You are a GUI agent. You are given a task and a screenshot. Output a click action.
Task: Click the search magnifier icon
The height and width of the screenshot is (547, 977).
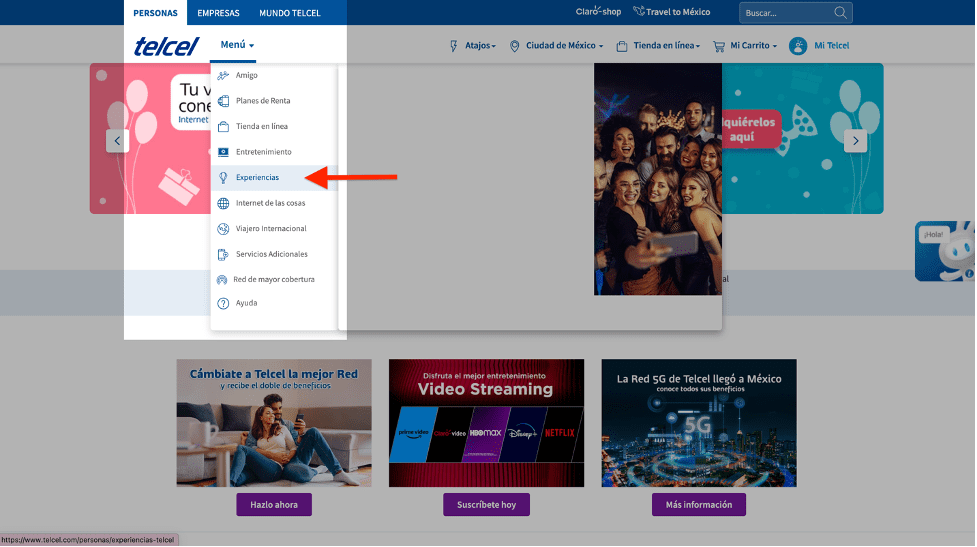click(841, 13)
